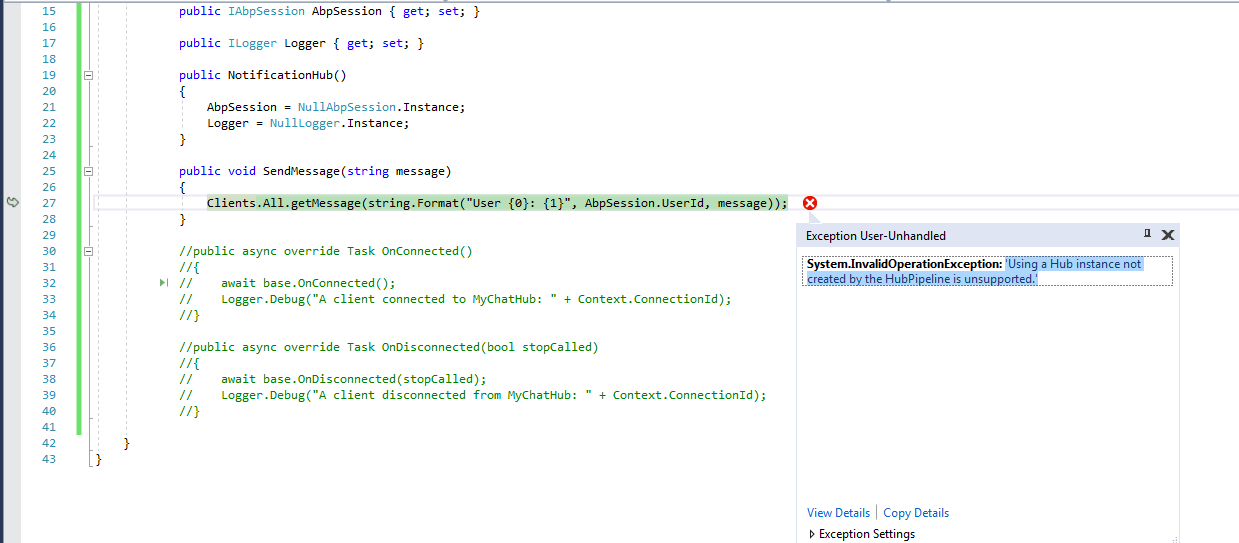Viewport: 1239px width, 543px height.
Task: Open the View Details link
Action: (x=838, y=513)
